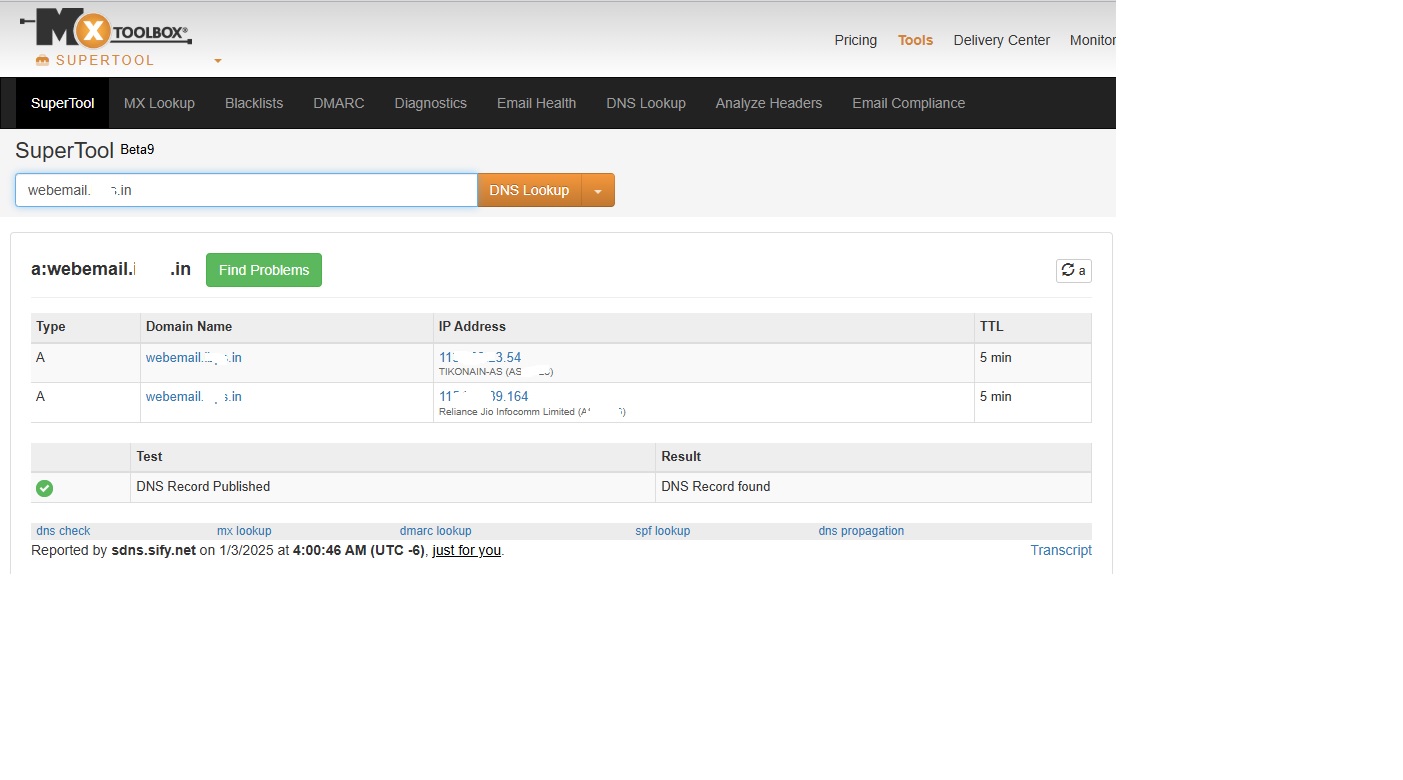The height and width of the screenshot is (780, 1403).
Task: Click the MX Toolbox logo
Action: pyautogui.click(x=105, y=30)
